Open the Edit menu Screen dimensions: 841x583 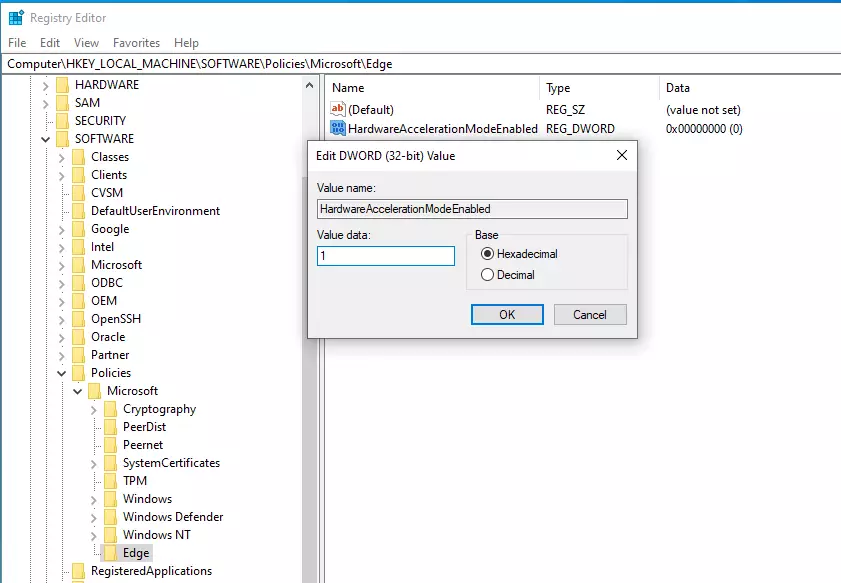click(50, 42)
